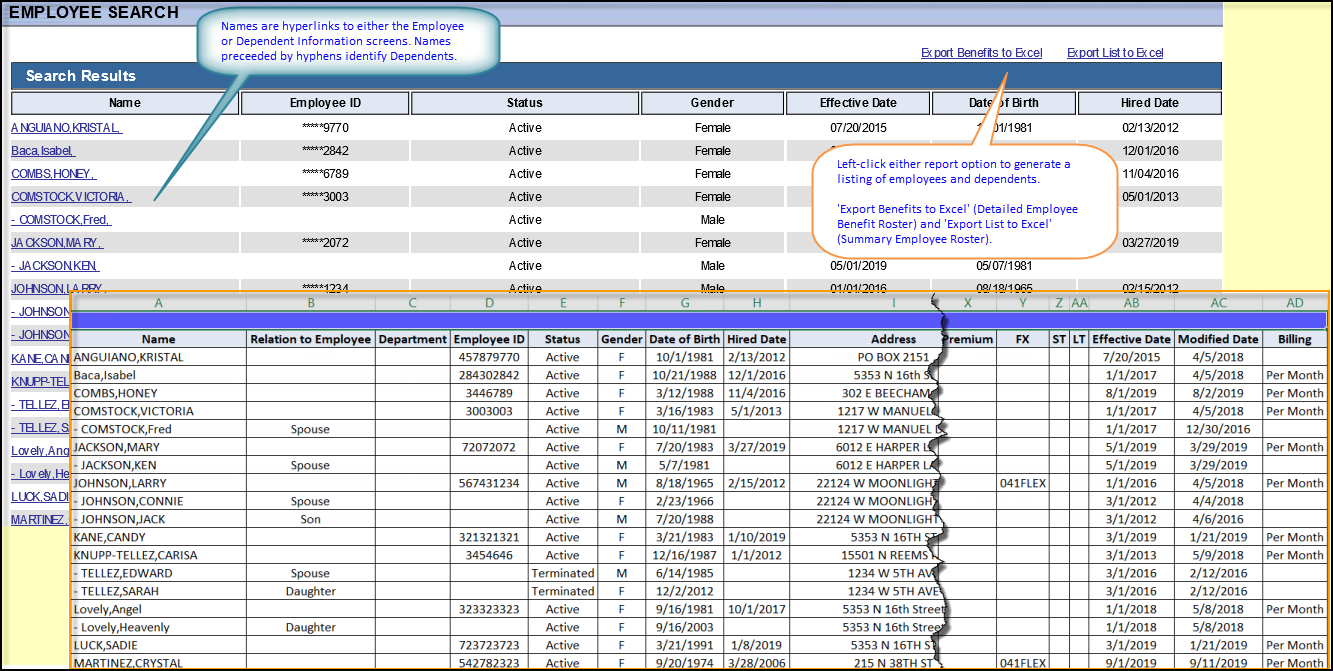Select 041FLEX cell in JOHNSON,LARRY row
The height and width of the screenshot is (671, 1333).
click(1022, 483)
